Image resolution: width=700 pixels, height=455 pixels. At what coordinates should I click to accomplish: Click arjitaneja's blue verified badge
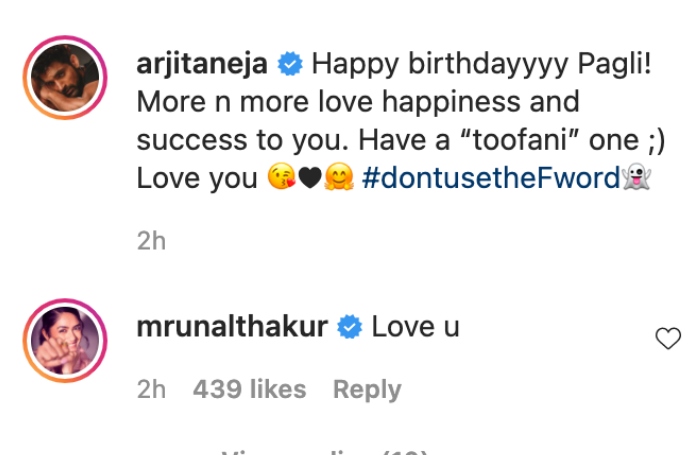(290, 65)
